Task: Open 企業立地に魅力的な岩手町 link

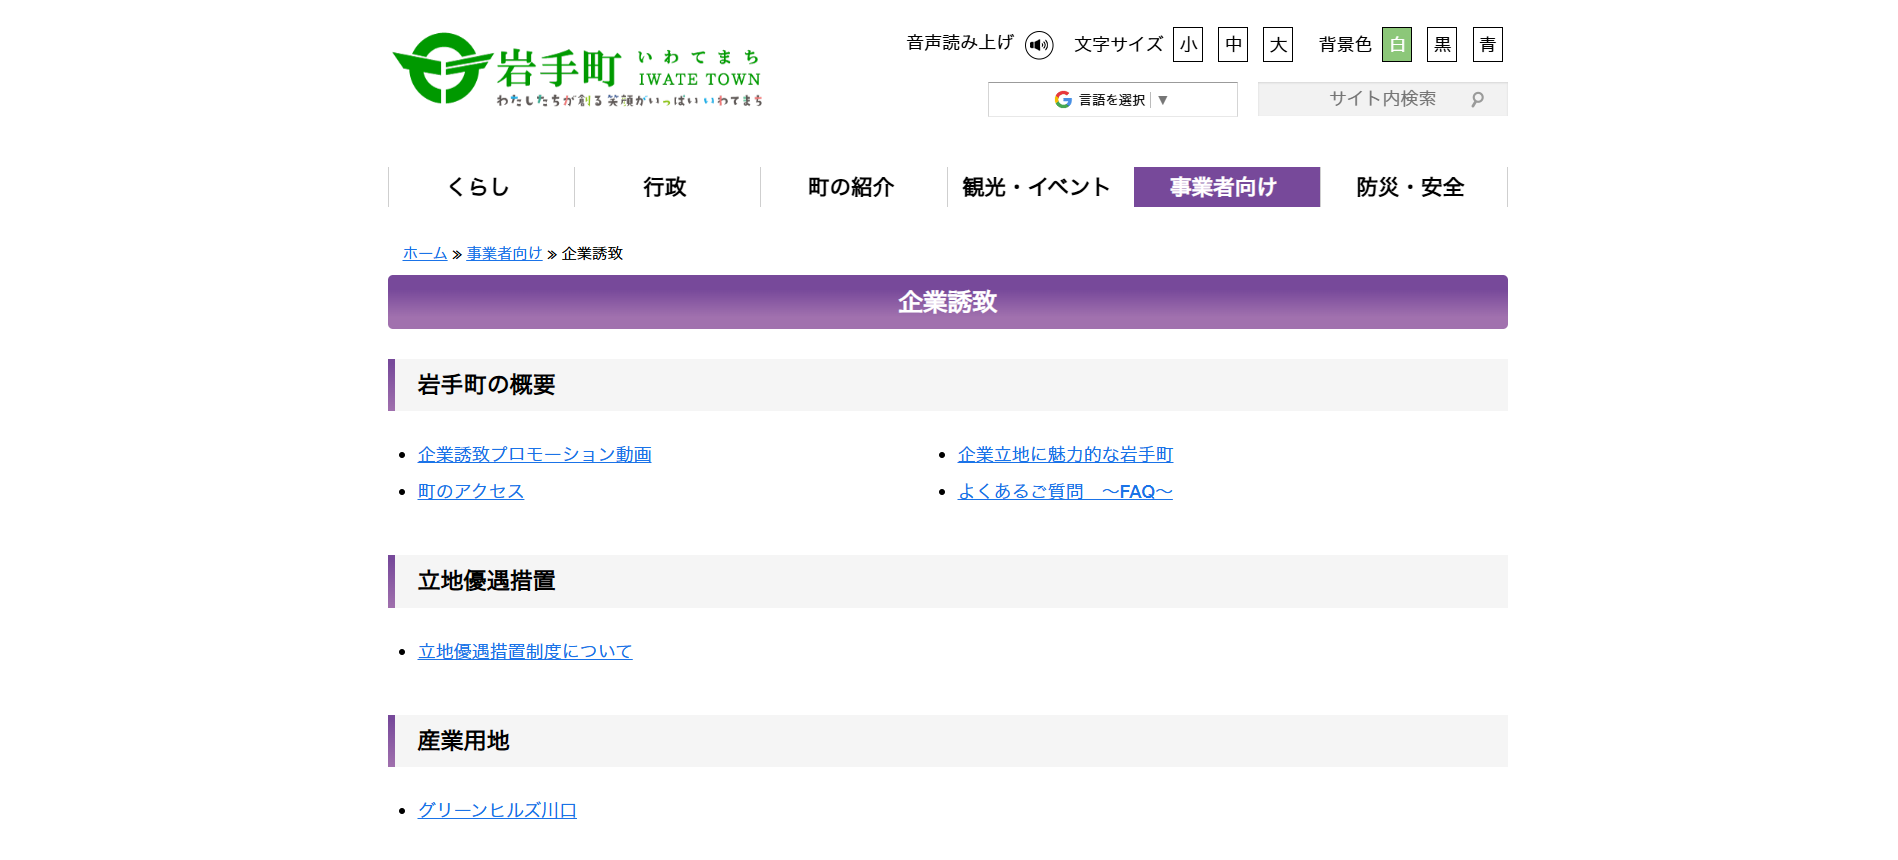Action: 1065,455
